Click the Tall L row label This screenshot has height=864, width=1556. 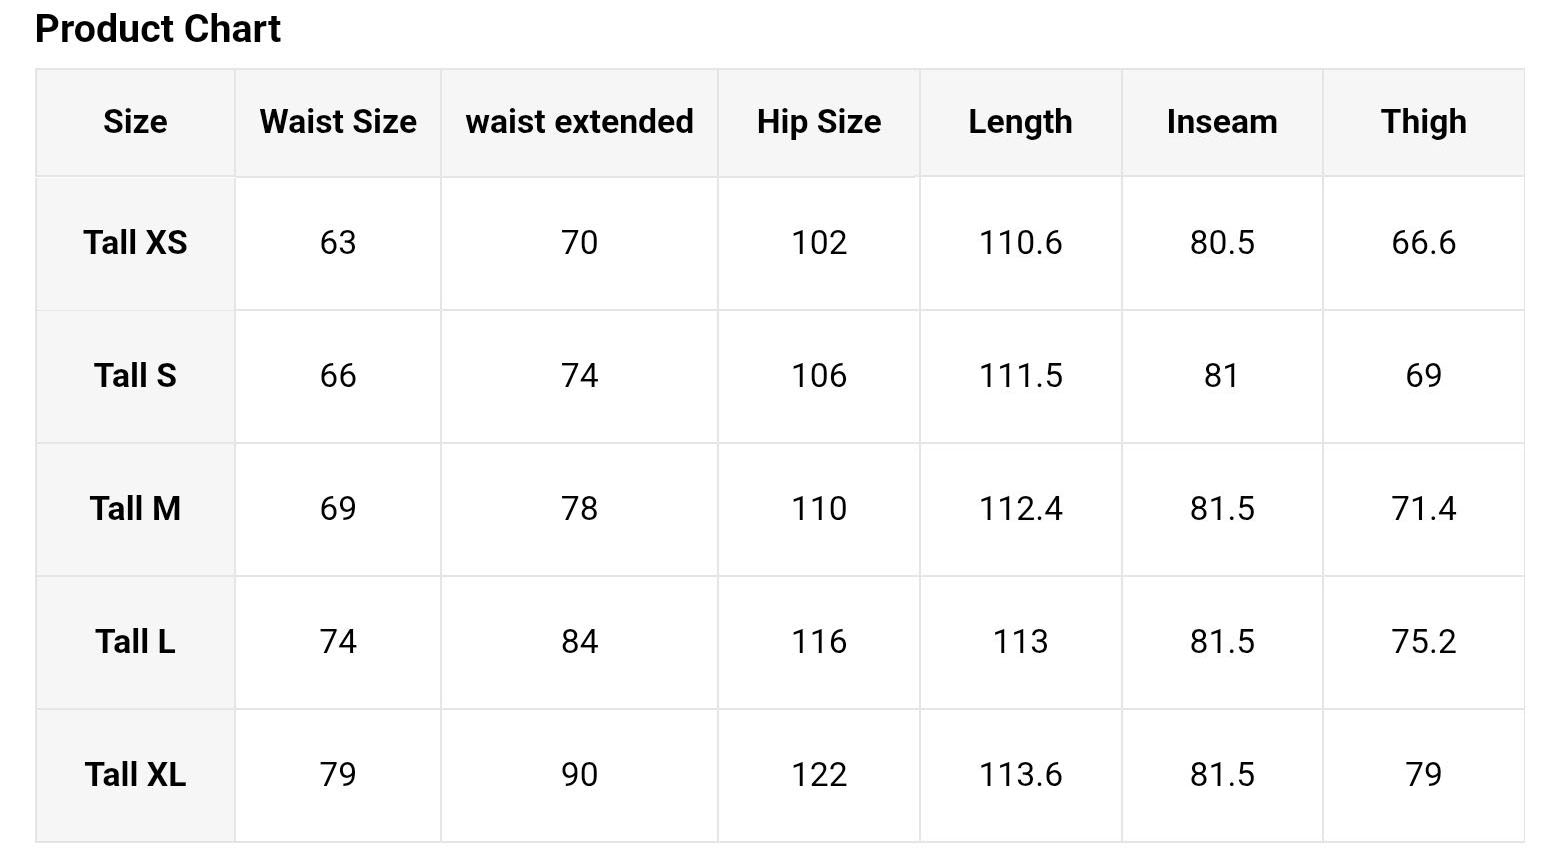135,642
